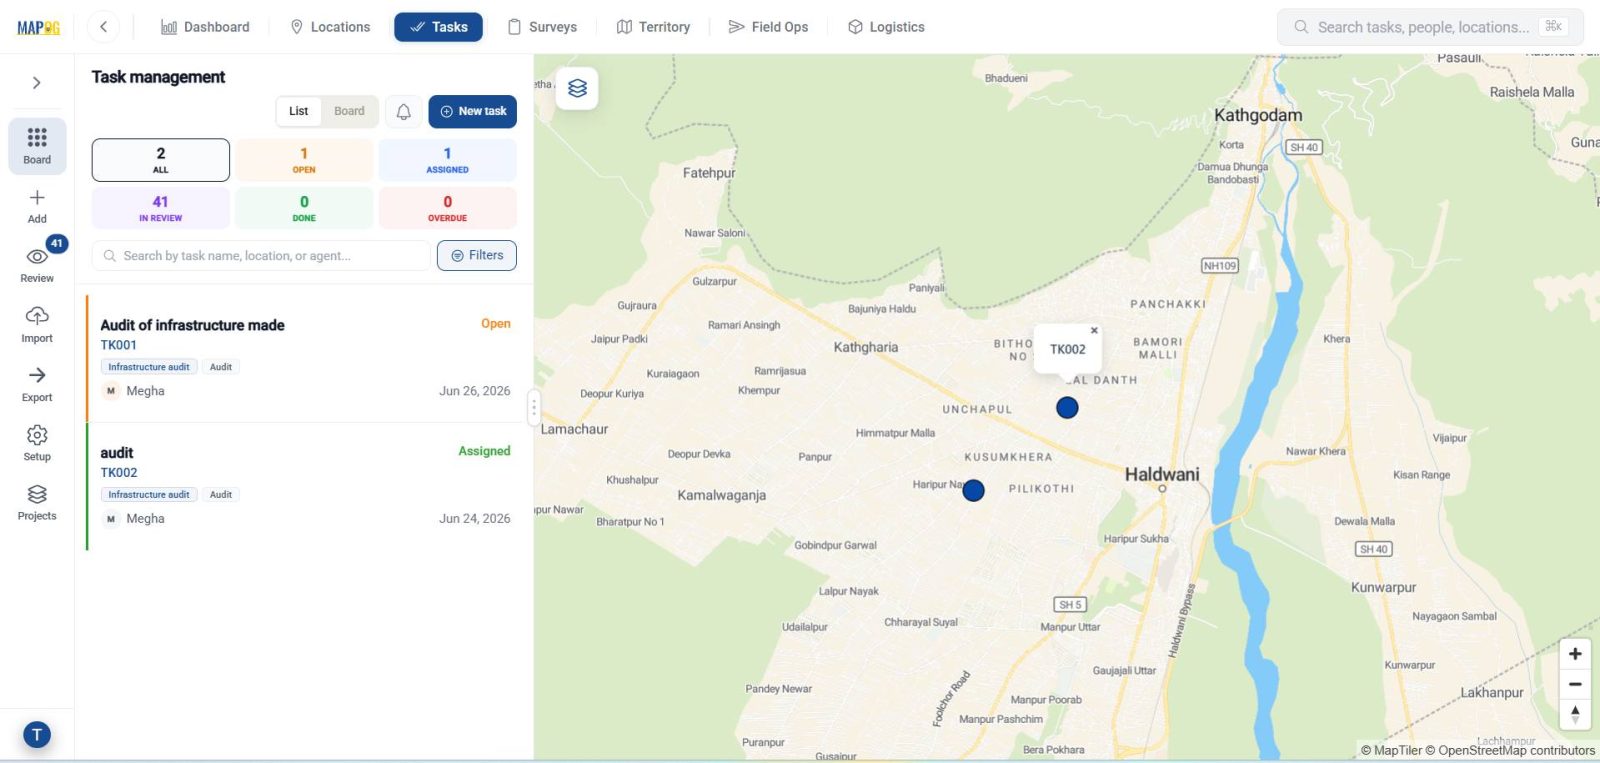Reset map bearing with compass
The width and height of the screenshot is (1600, 763).
[x=1575, y=714]
